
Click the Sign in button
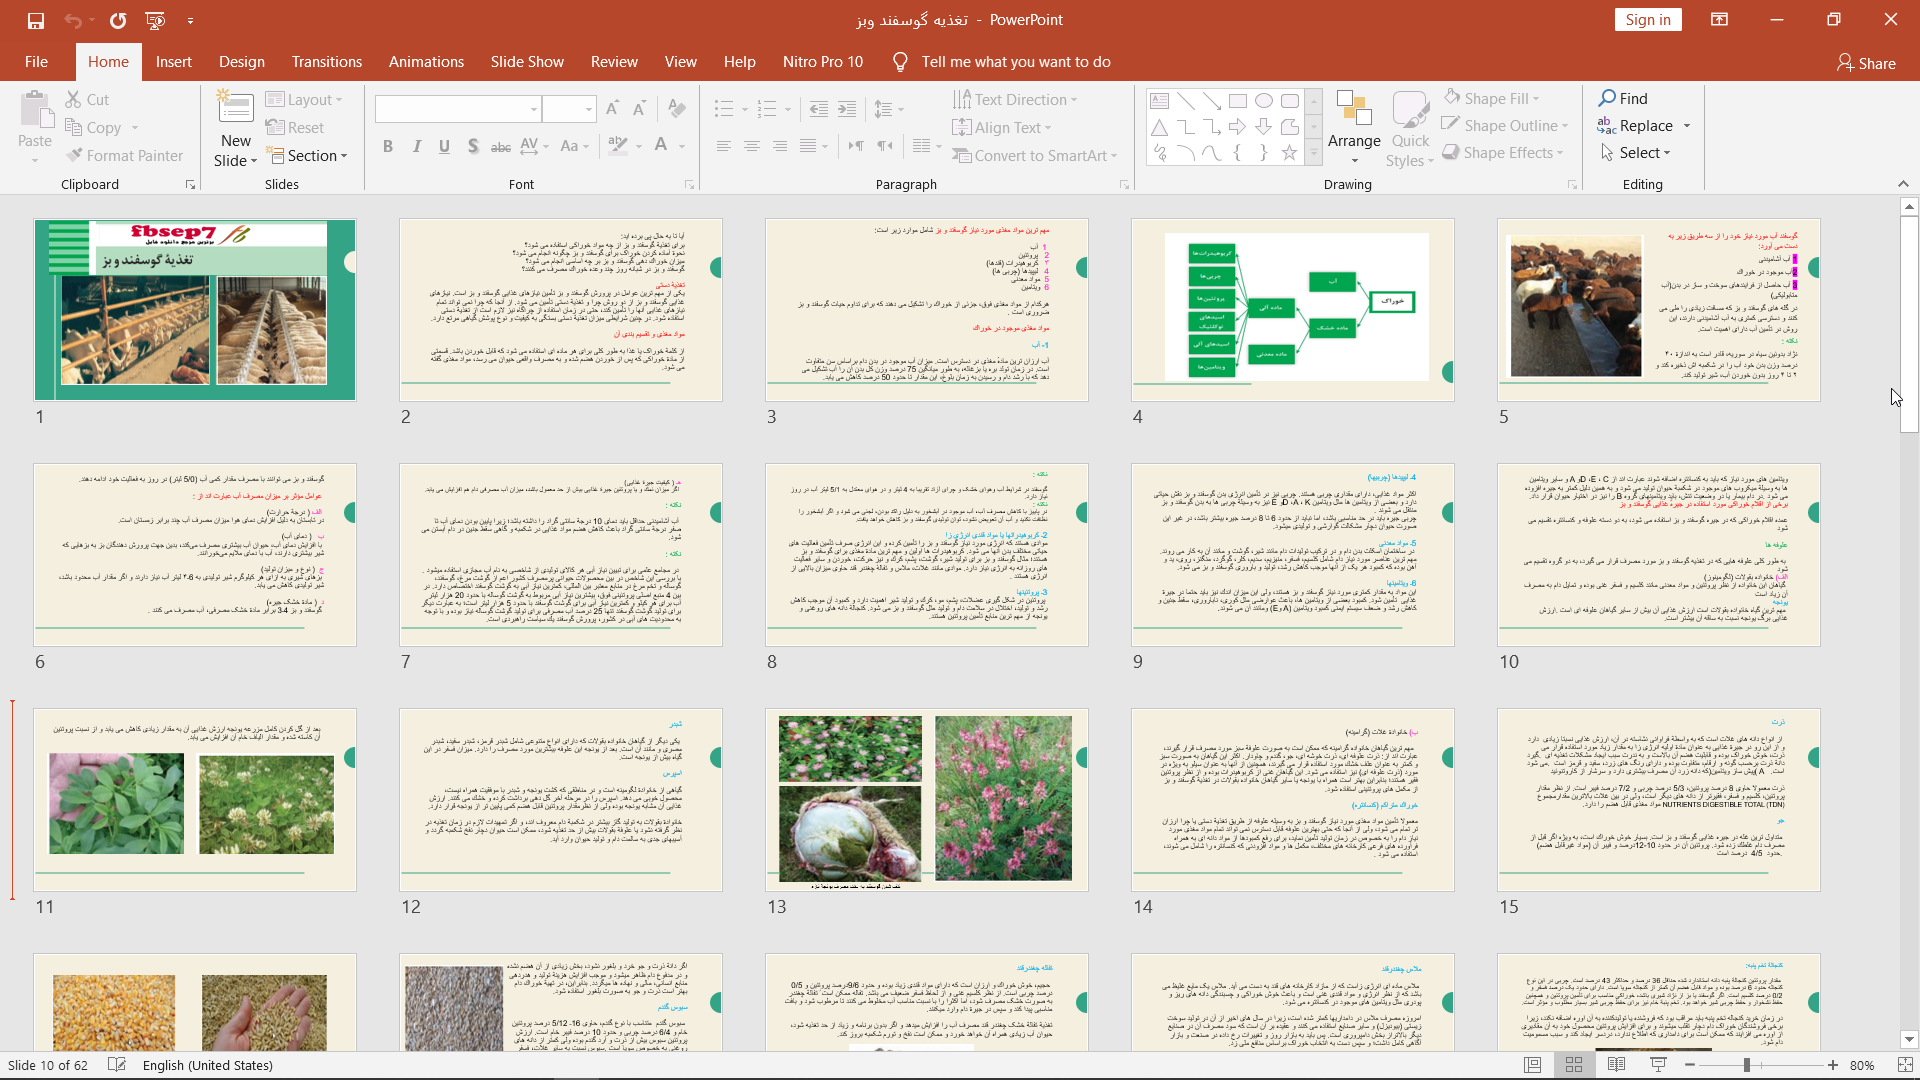tap(1647, 20)
